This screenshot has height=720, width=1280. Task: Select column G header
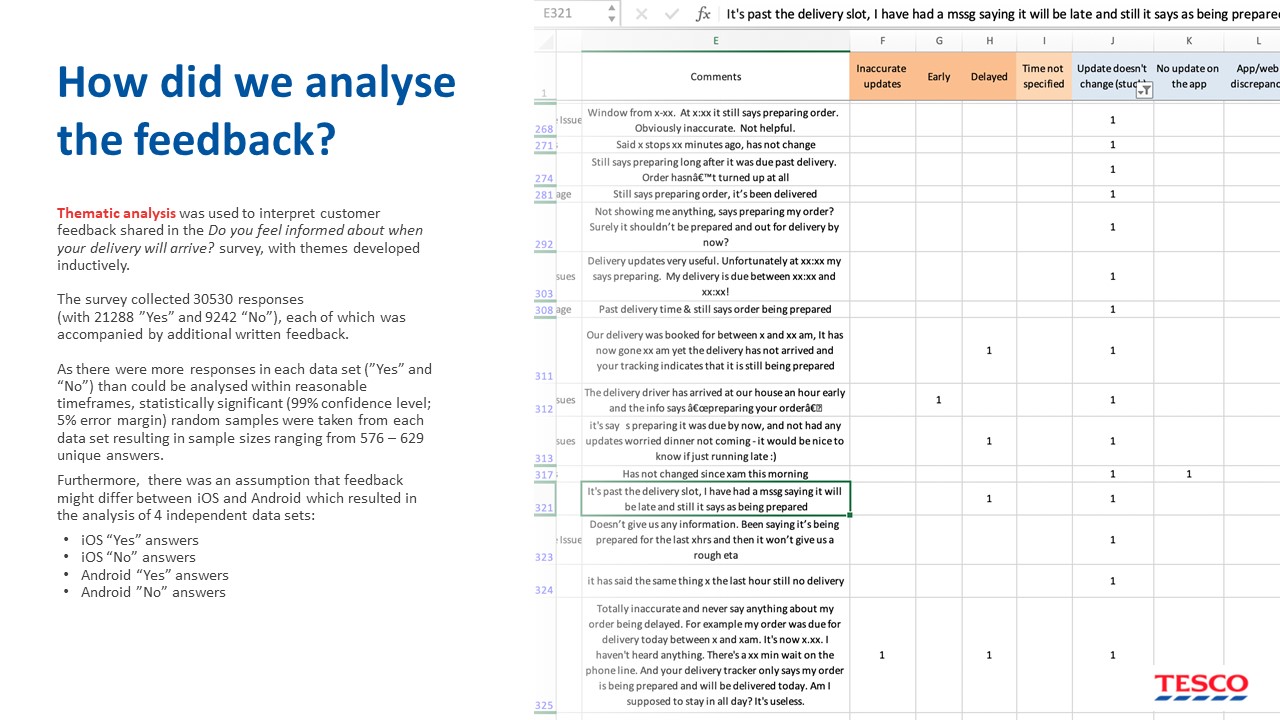coord(939,41)
